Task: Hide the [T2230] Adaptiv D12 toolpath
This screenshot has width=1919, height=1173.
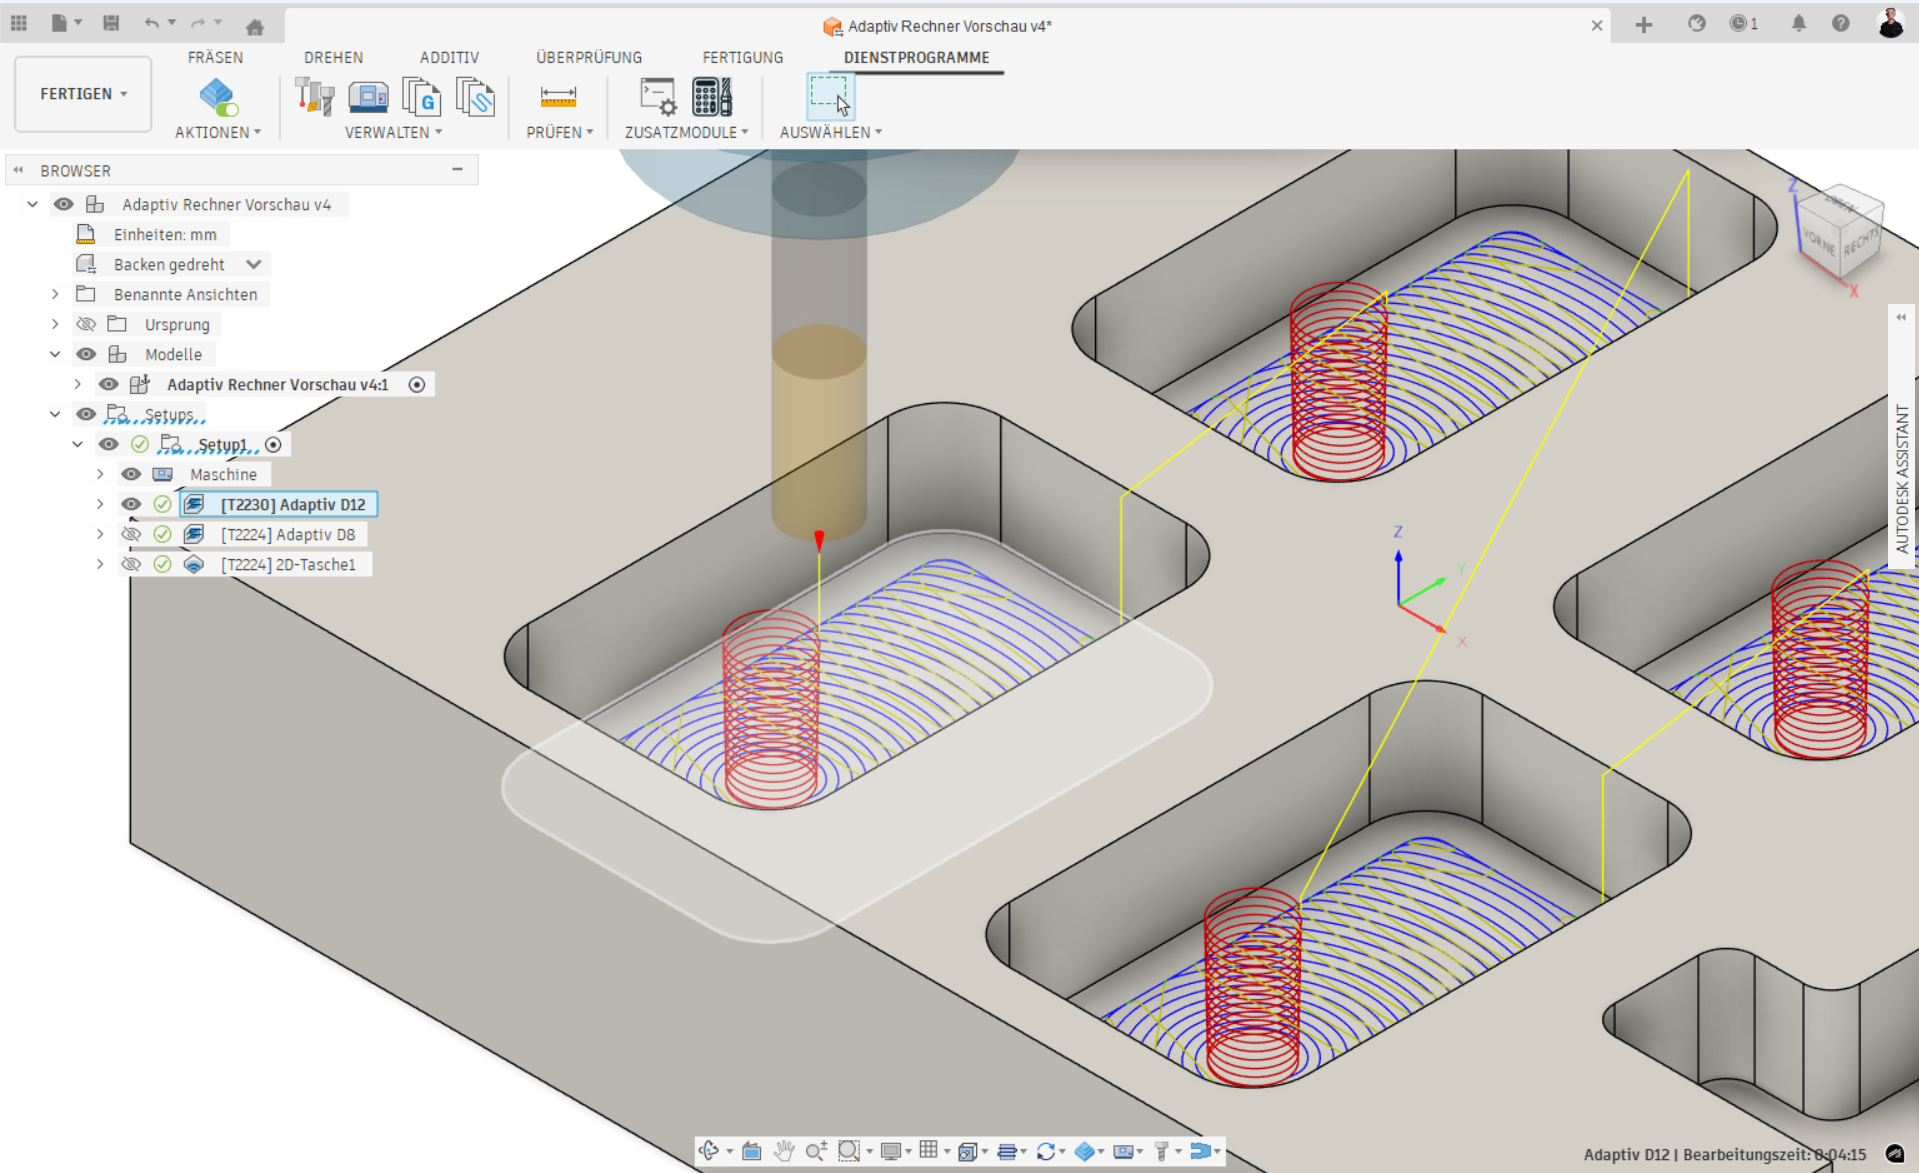Action: point(131,504)
